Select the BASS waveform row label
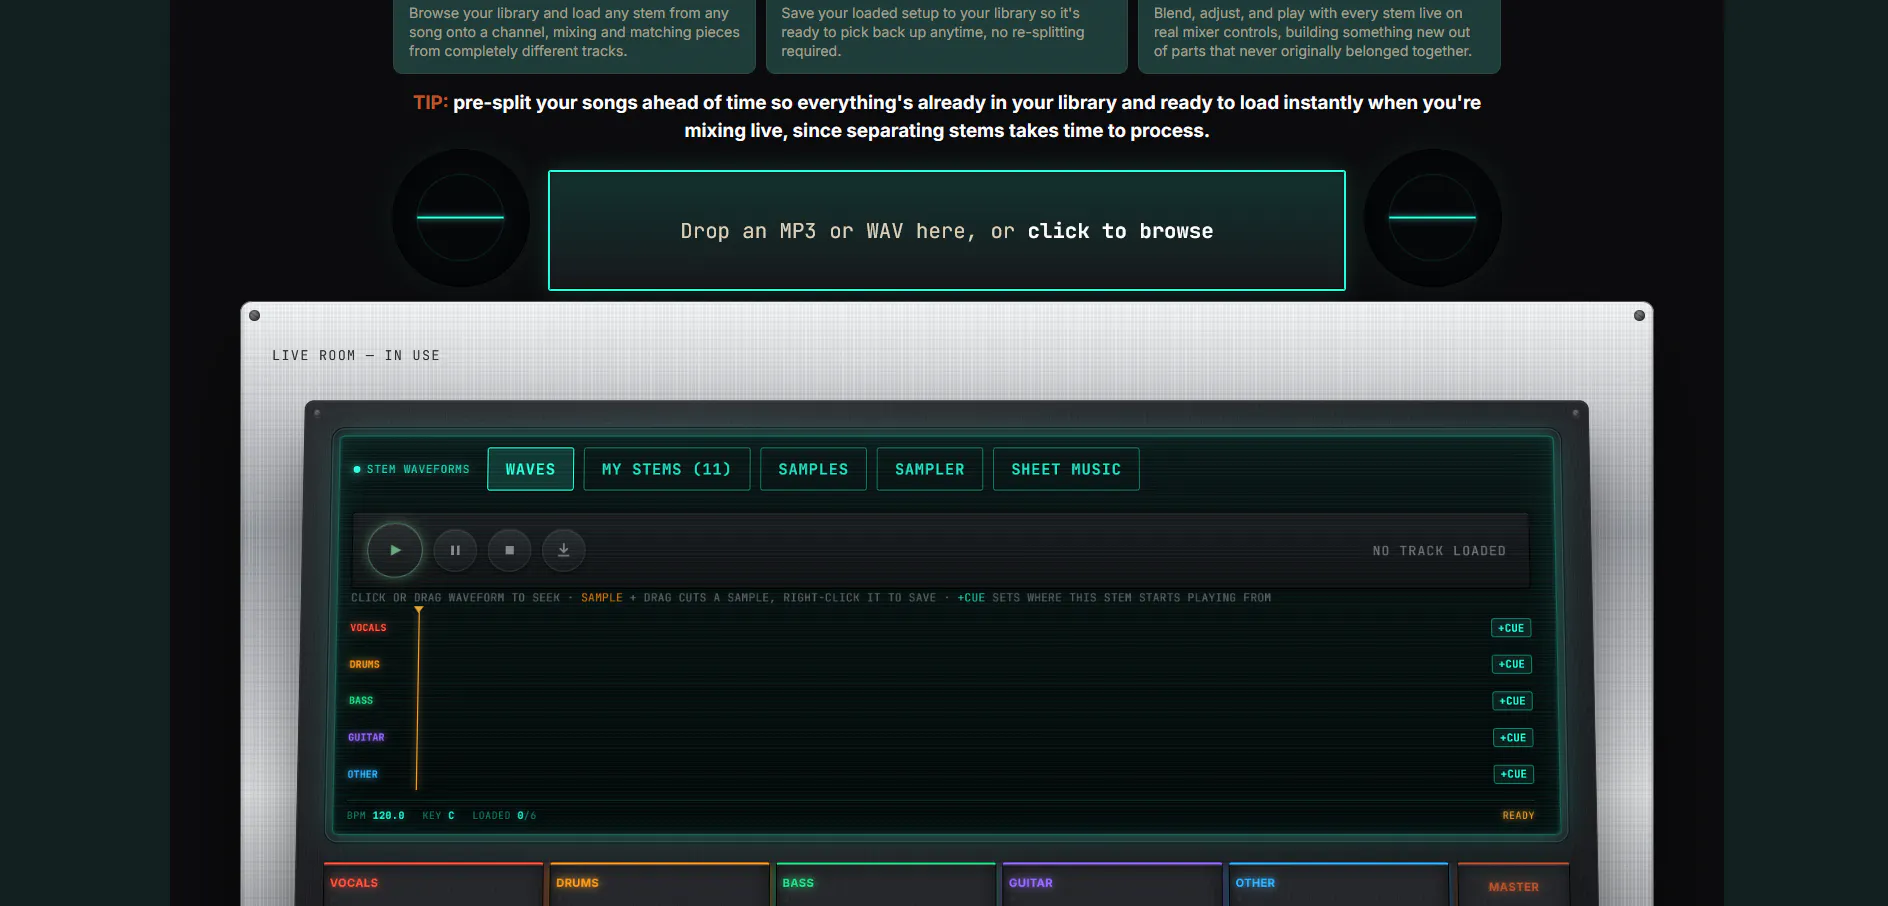This screenshot has width=1888, height=906. click(x=361, y=701)
